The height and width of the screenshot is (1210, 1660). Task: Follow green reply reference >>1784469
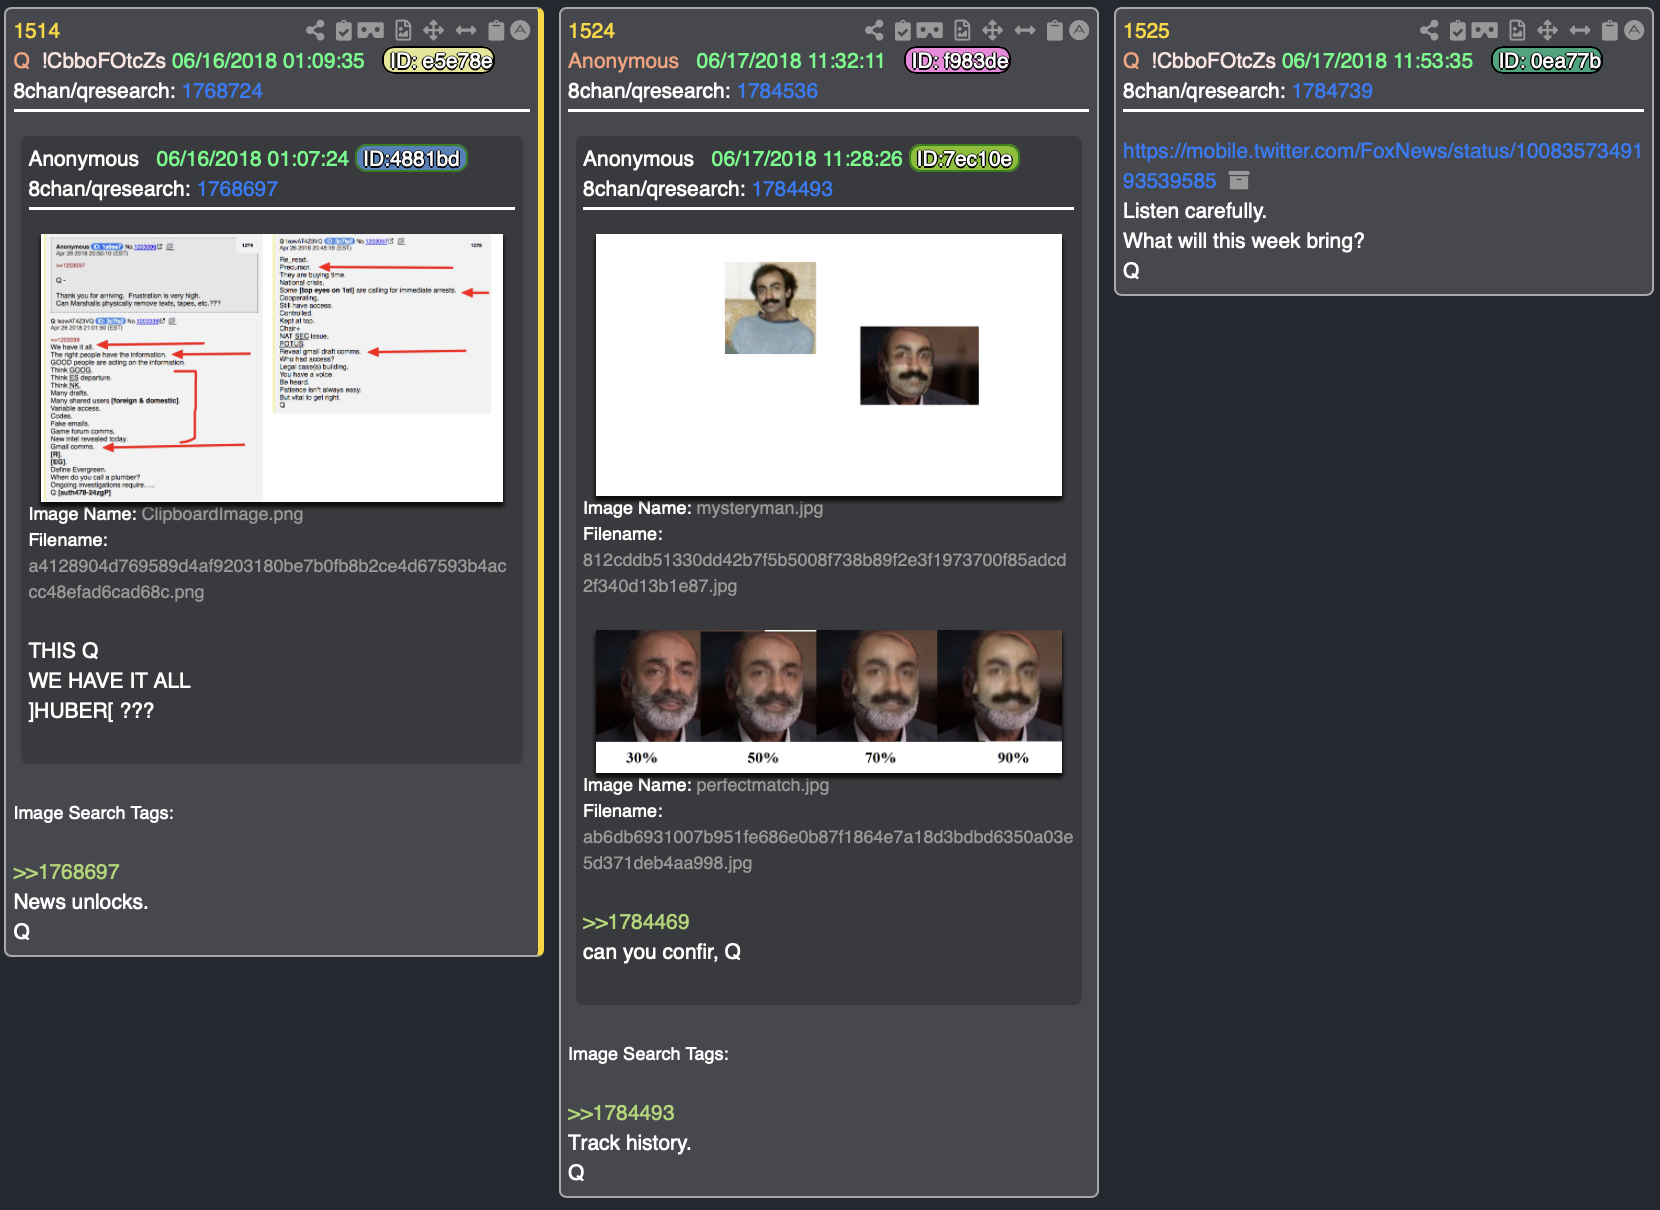pos(636,922)
